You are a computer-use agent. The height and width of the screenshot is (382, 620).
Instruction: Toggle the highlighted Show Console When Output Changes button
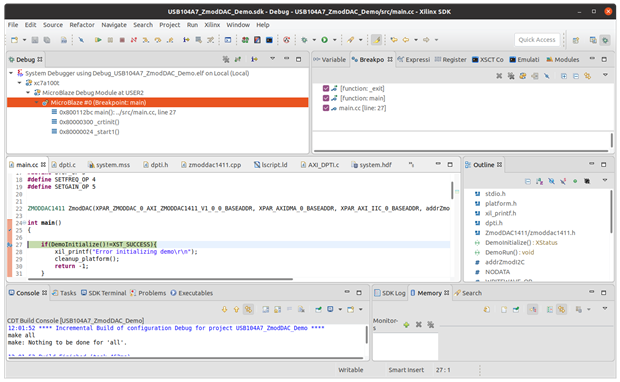248,309
